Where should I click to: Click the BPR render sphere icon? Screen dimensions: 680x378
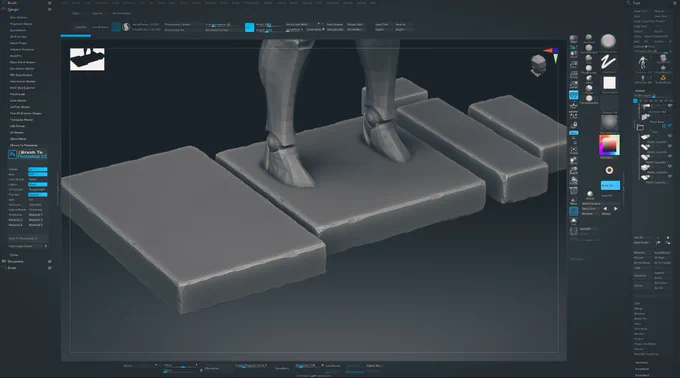point(573,39)
